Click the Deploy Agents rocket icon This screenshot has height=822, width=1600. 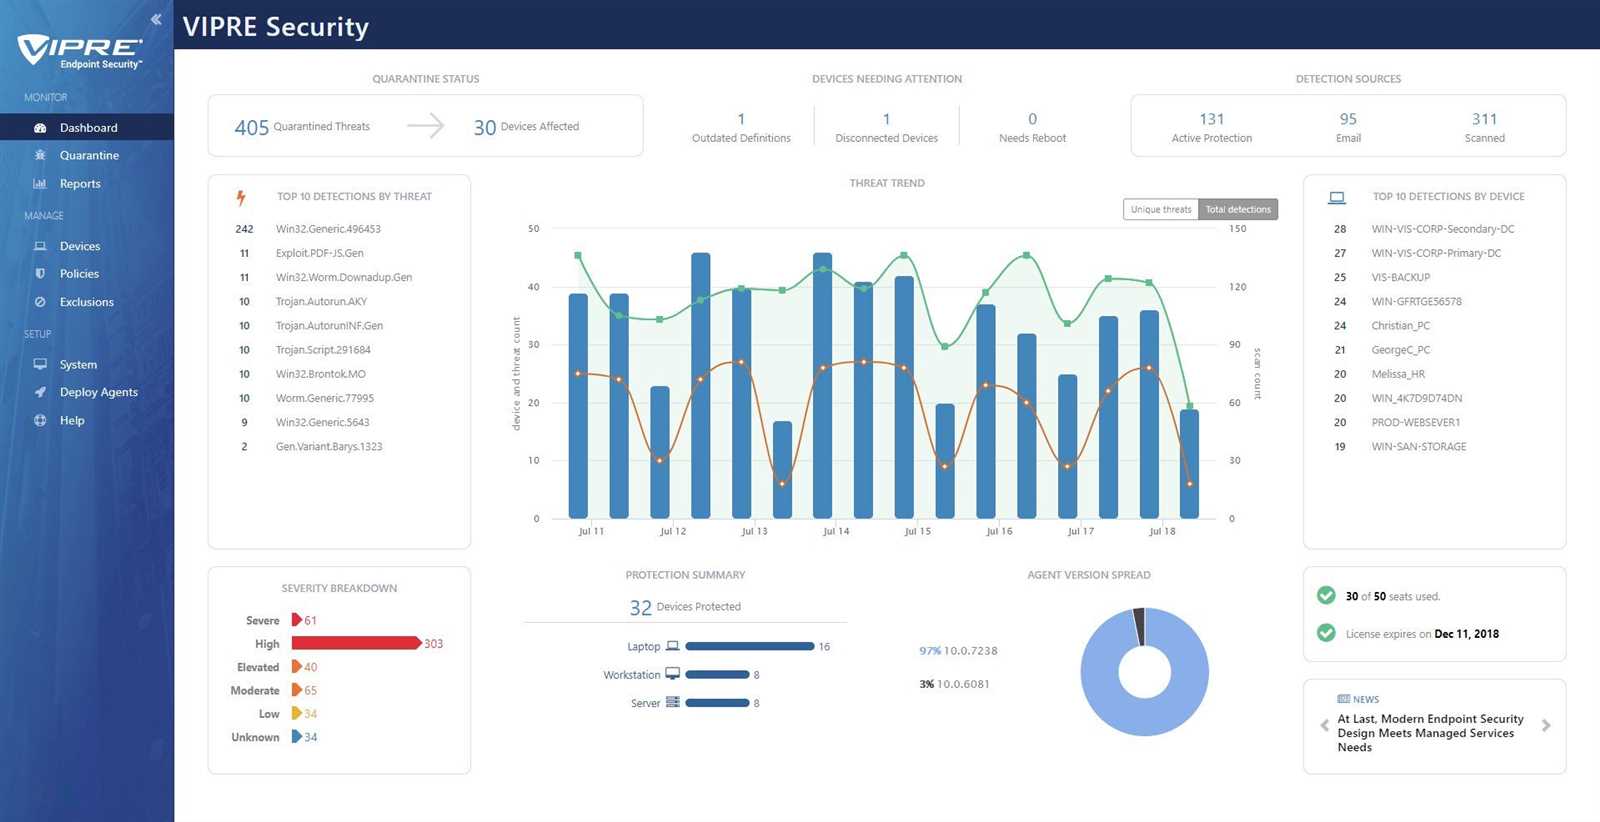pos(40,392)
